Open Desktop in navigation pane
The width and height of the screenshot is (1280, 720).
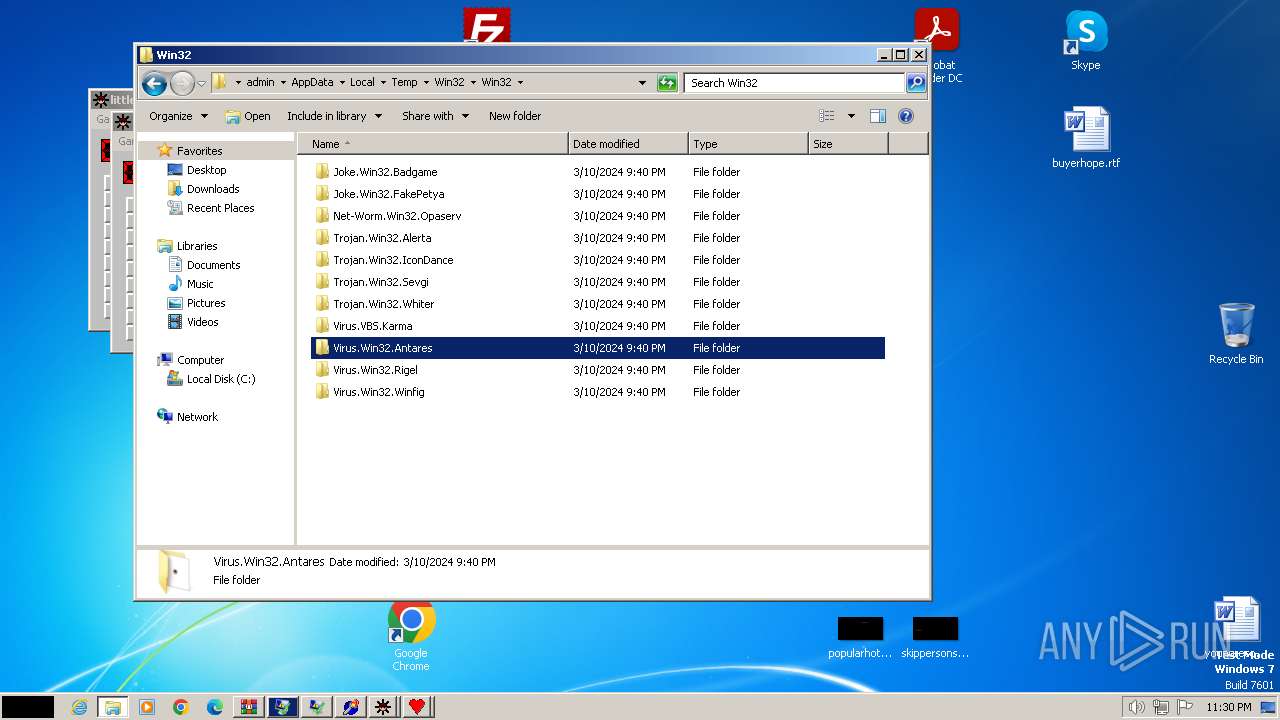click(206, 170)
